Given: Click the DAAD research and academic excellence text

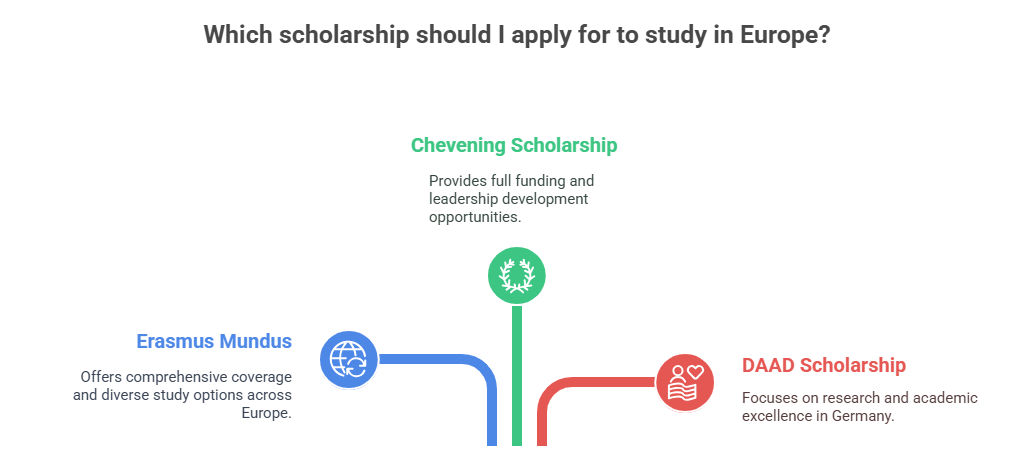Looking at the screenshot, I should 859,407.
